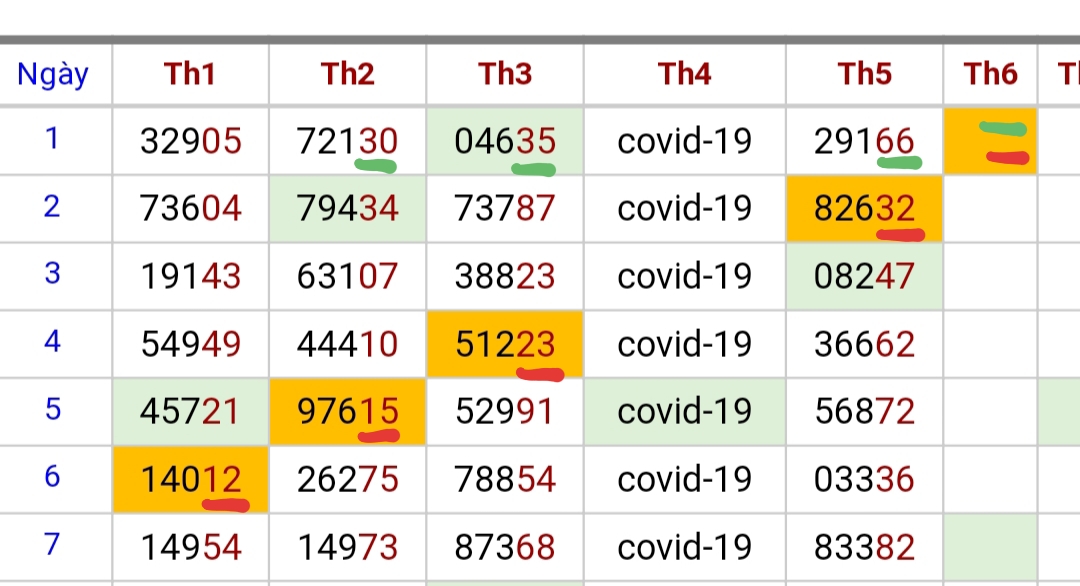Click the Th6 column header
Screen dimensions: 1080x586
pos(990,74)
